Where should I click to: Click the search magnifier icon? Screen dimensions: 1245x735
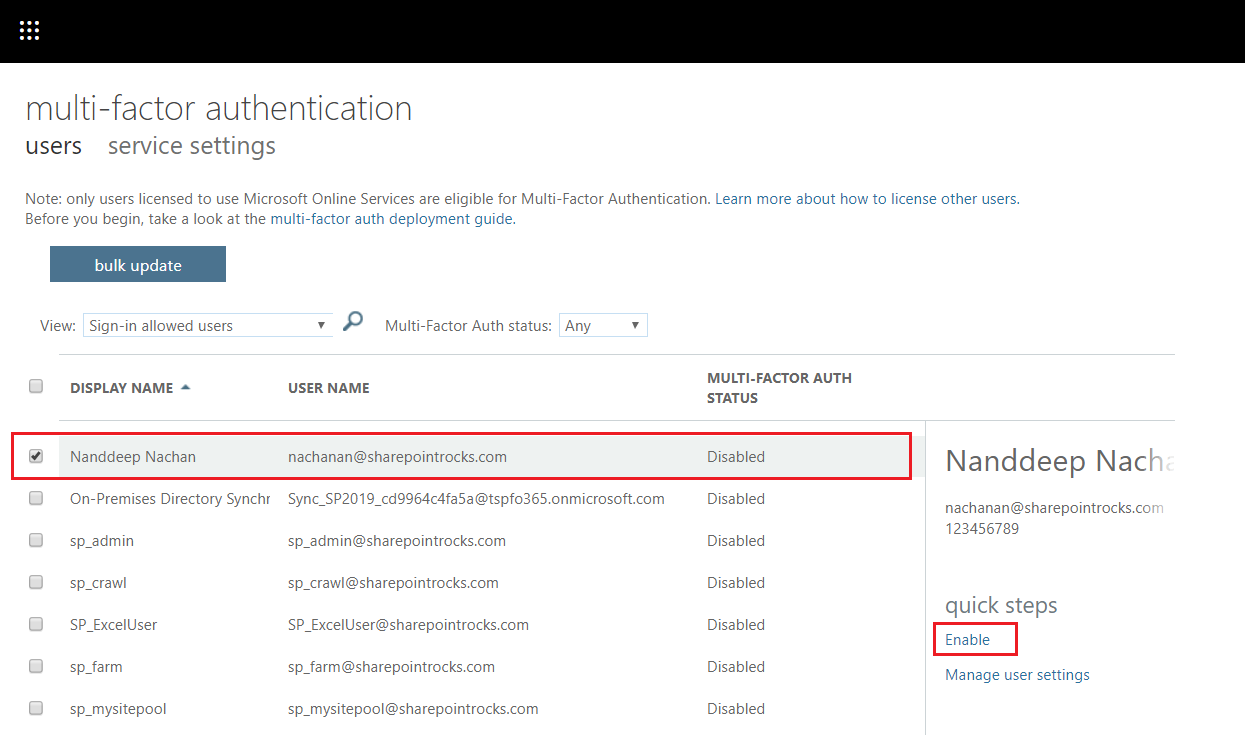(352, 322)
